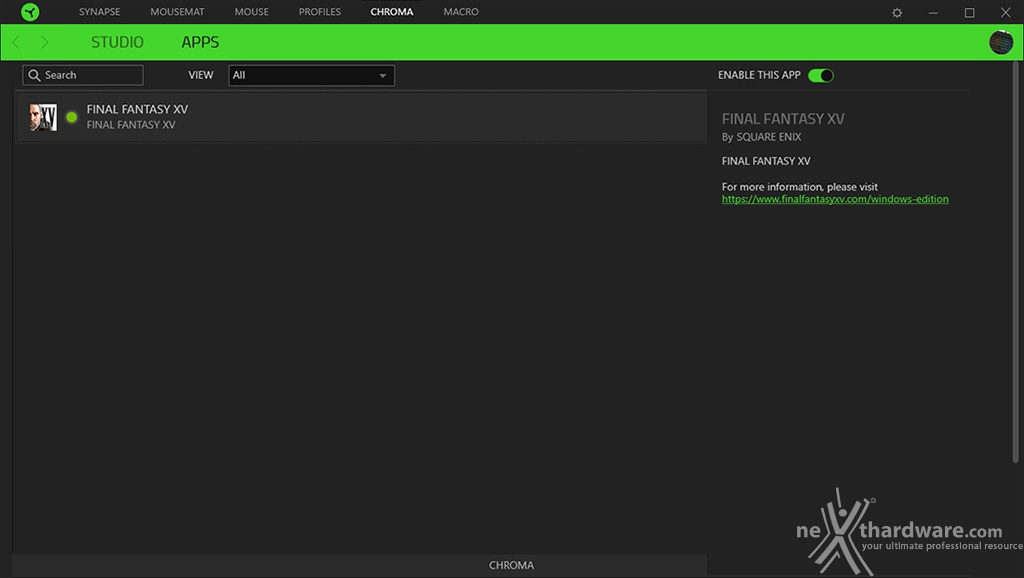Switch to Mouse tab
Screen dimensions: 1024x578
pos(251,12)
